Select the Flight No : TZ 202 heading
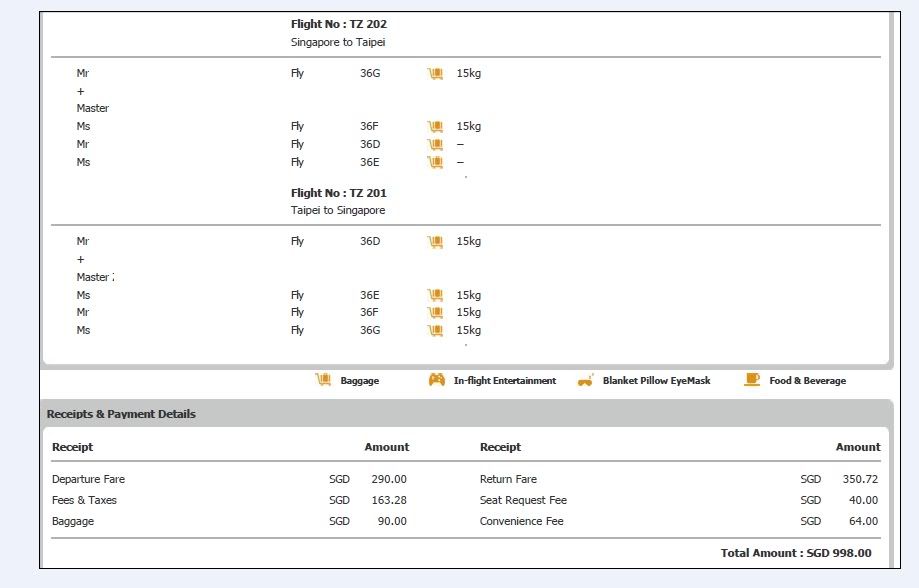919x588 pixels. (x=339, y=24)
